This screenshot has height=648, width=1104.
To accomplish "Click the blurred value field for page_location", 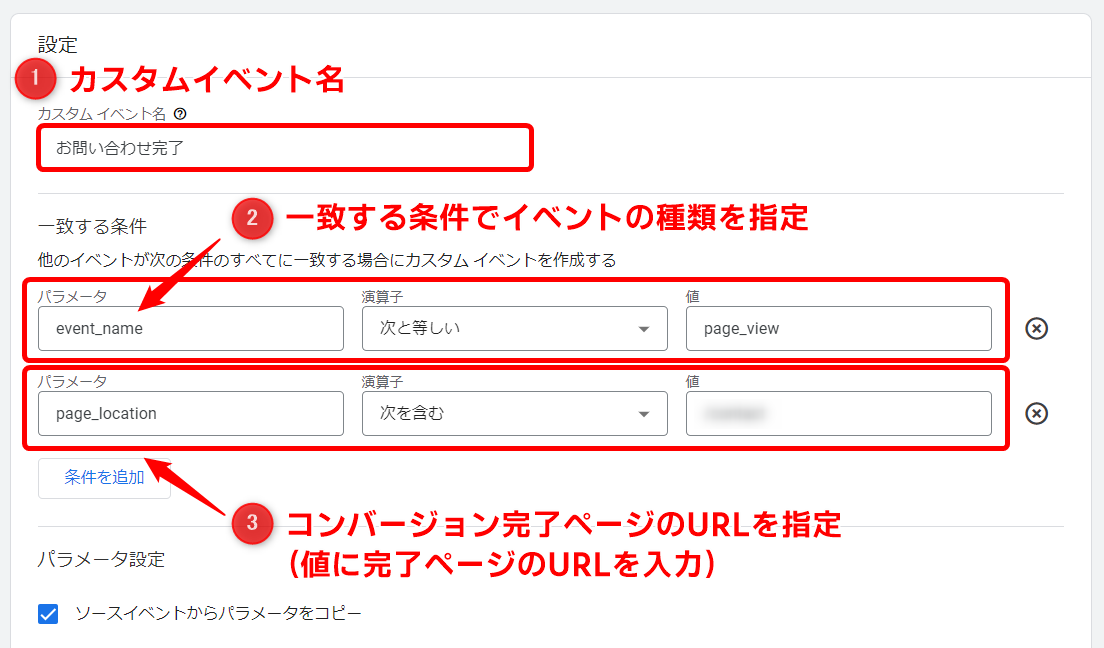I will (x=838, y=413).
